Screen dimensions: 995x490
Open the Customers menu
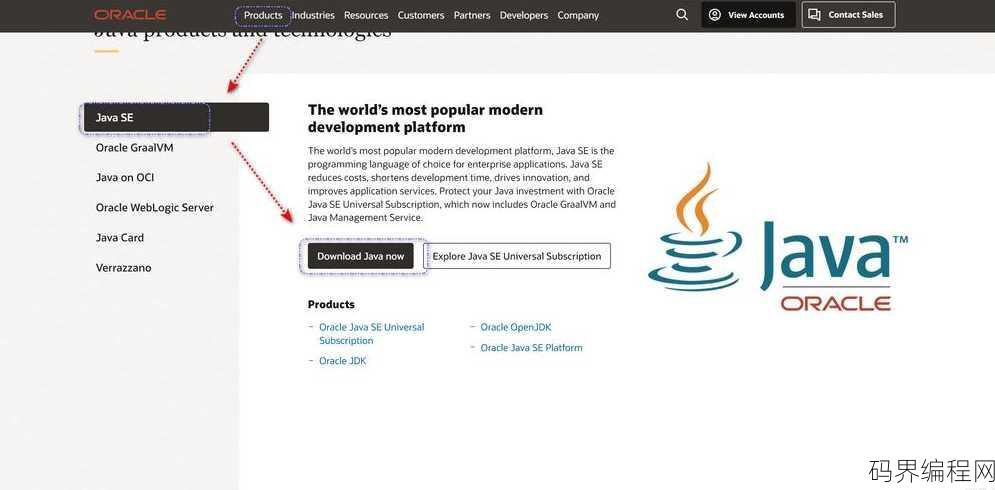point(421,15)
